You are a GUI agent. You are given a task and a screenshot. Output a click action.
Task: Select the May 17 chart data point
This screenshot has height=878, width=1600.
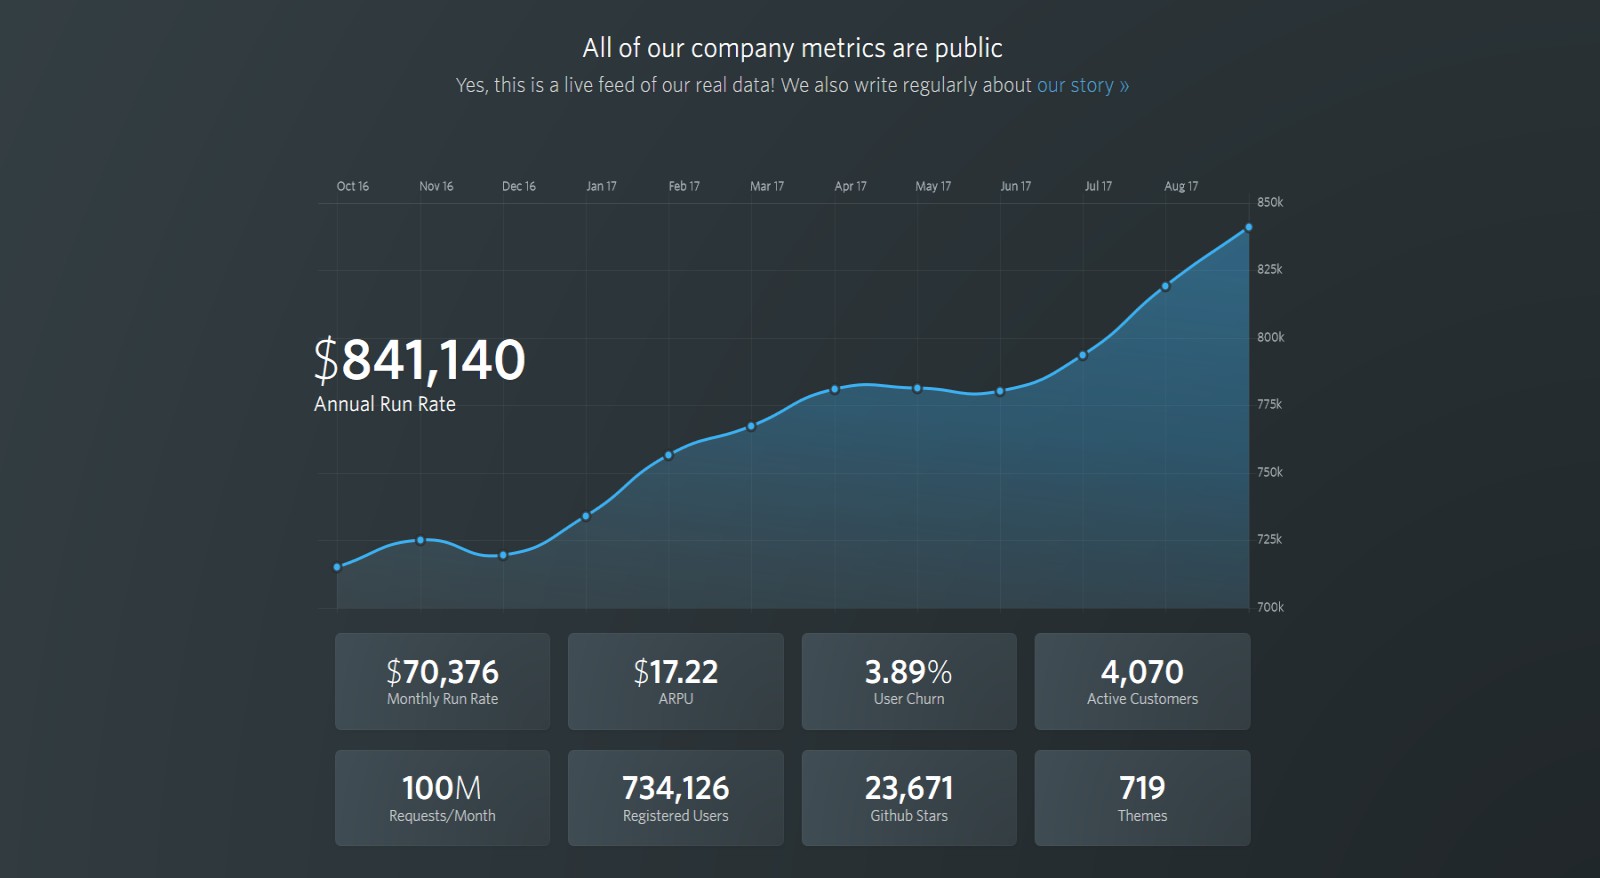click(918, 388)
